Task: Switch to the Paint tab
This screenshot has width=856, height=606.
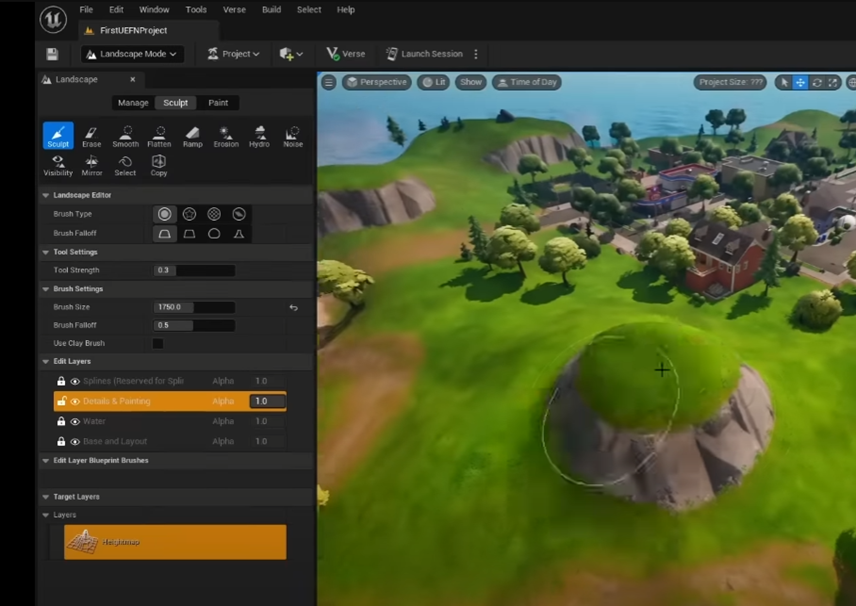Action: (218, 103)
